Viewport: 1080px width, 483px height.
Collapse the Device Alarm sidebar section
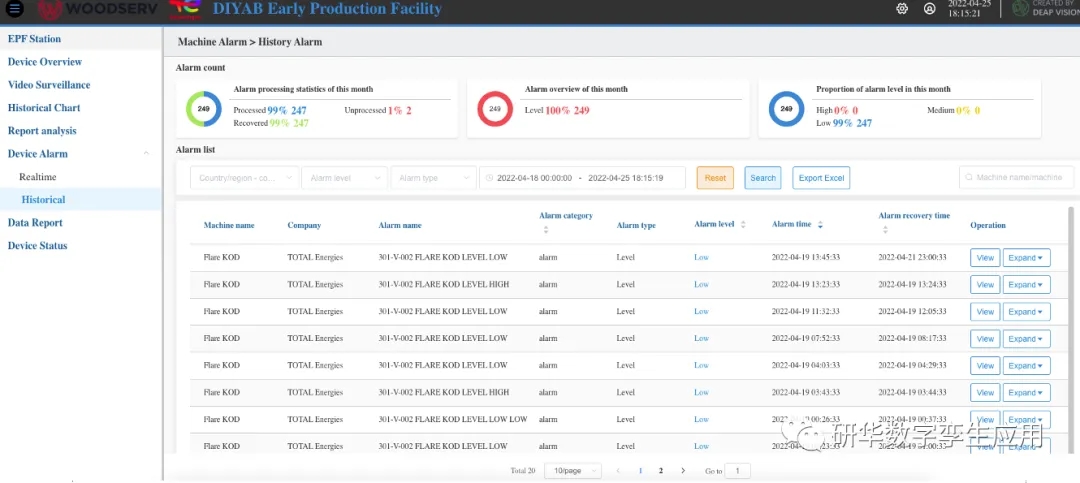[147, 154]
